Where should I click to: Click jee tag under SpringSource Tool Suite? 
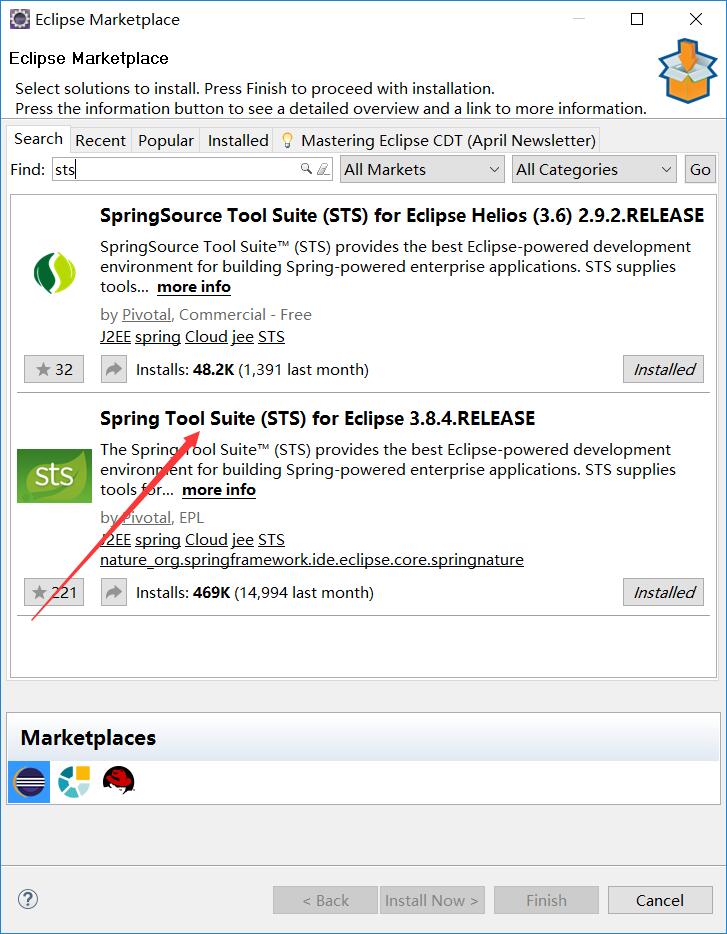coord(243,337)
